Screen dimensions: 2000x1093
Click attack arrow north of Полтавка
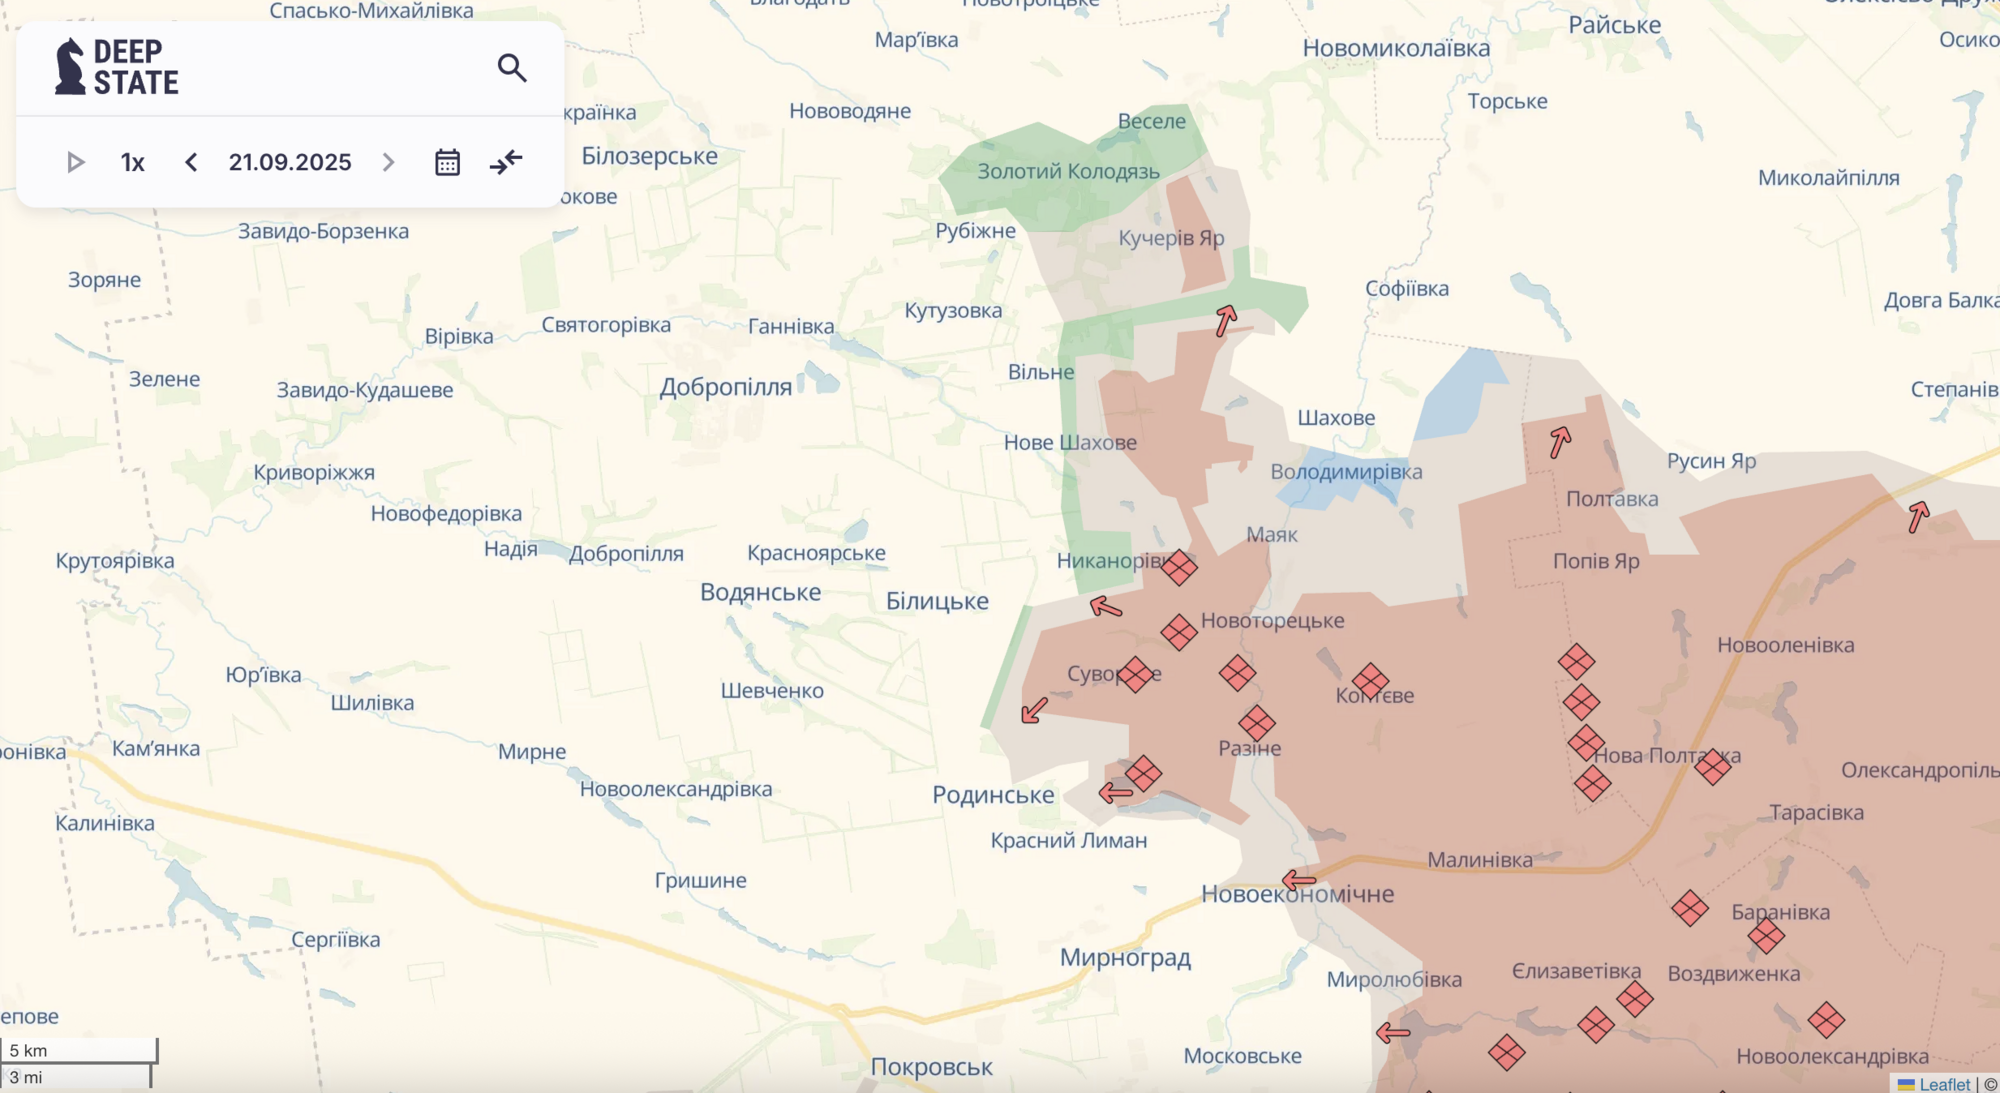tap(1560, 441)
